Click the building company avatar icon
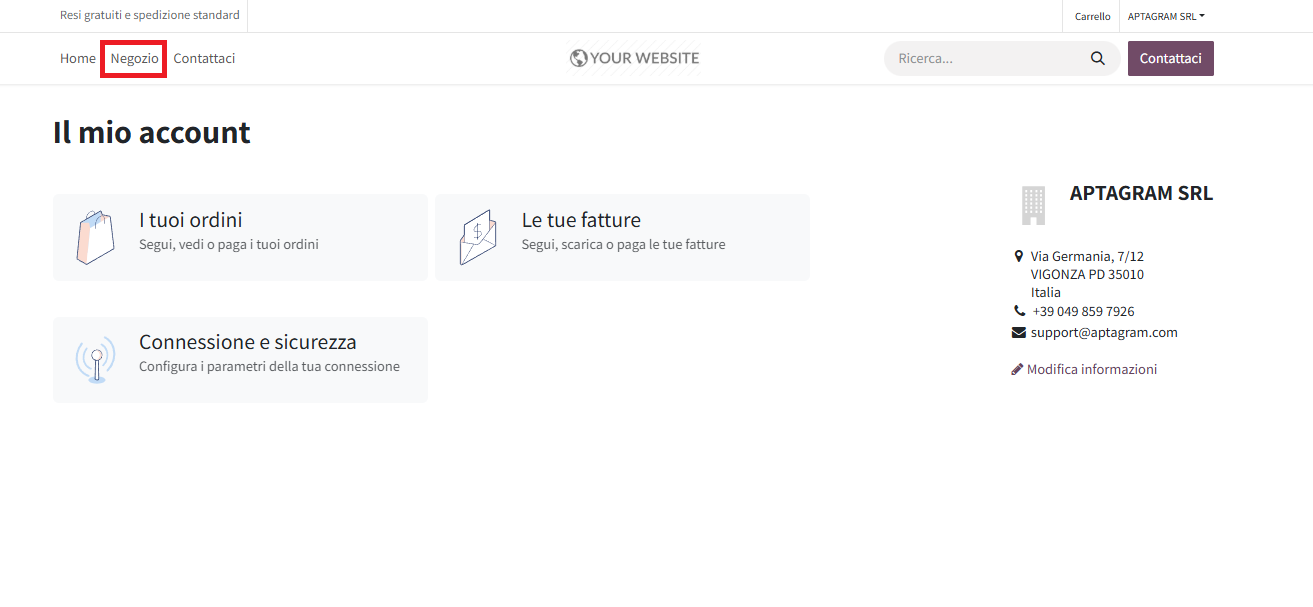The width and height of the screenshot is (1313, 607). 1033,205
